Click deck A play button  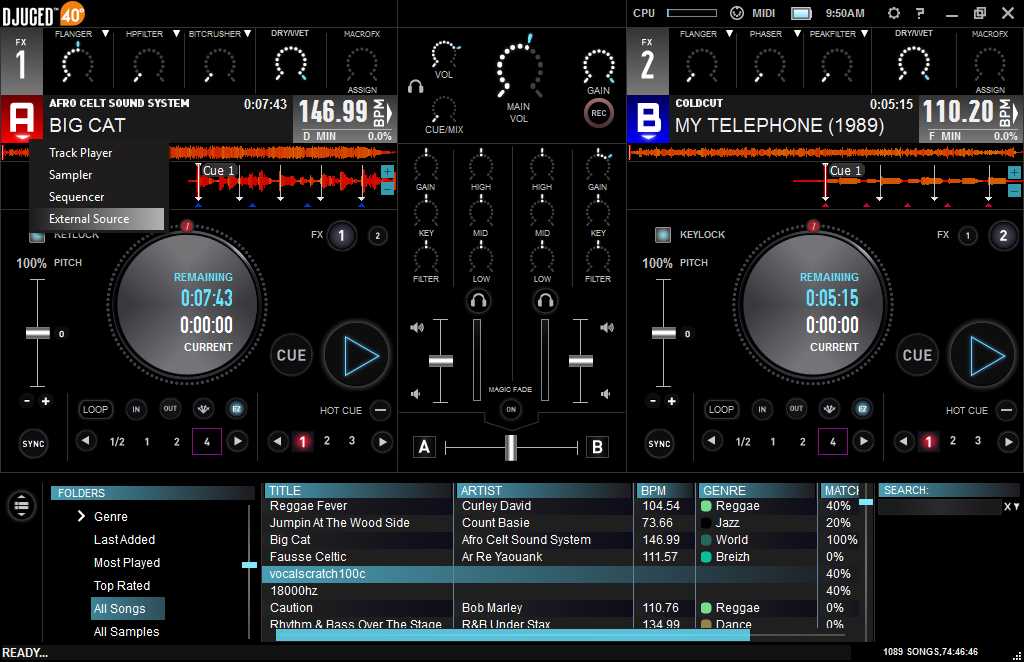click(357, 356)
